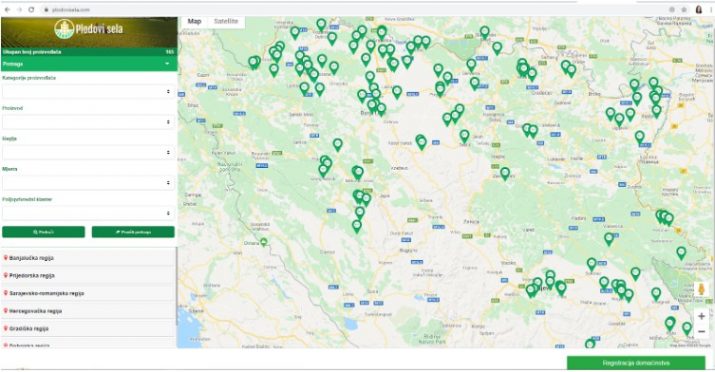The width and height of the screenshot is (715, 372).
Task: Bookmark this page using the star icon
Action: point(684,10)
